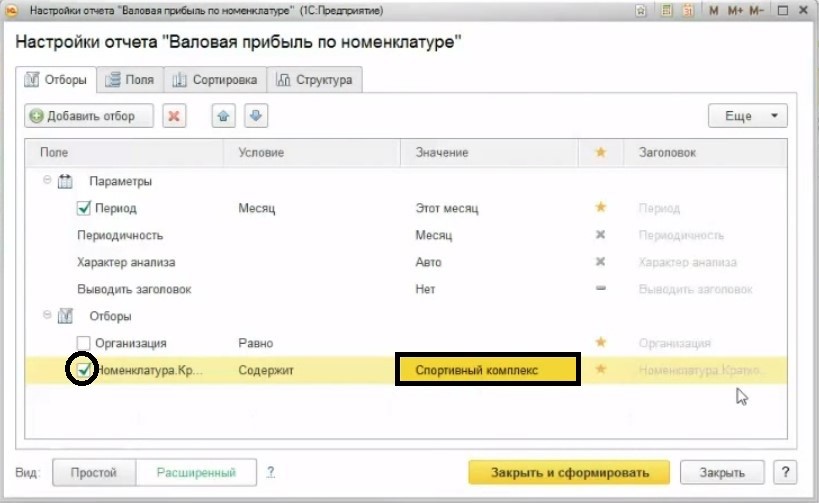Image resolution: width=819 pixels, height=503 pixels.
Task: Open the calculator icon in title bar
Action: pos(666,11)
